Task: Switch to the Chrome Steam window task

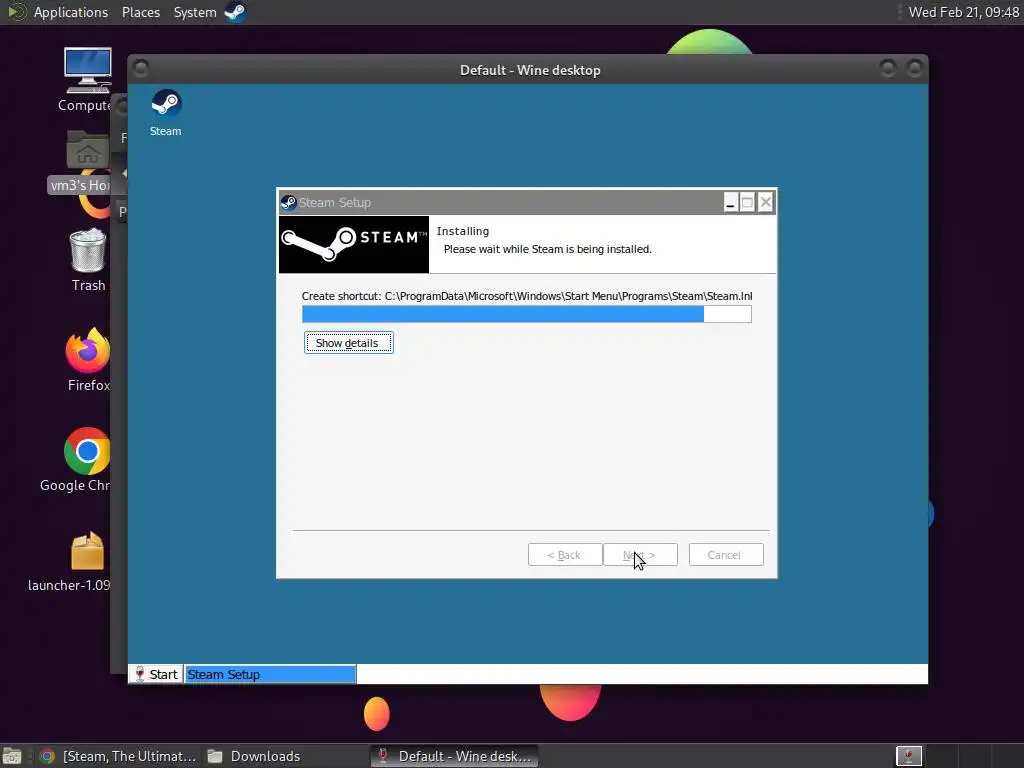Action: coord(118,756)
